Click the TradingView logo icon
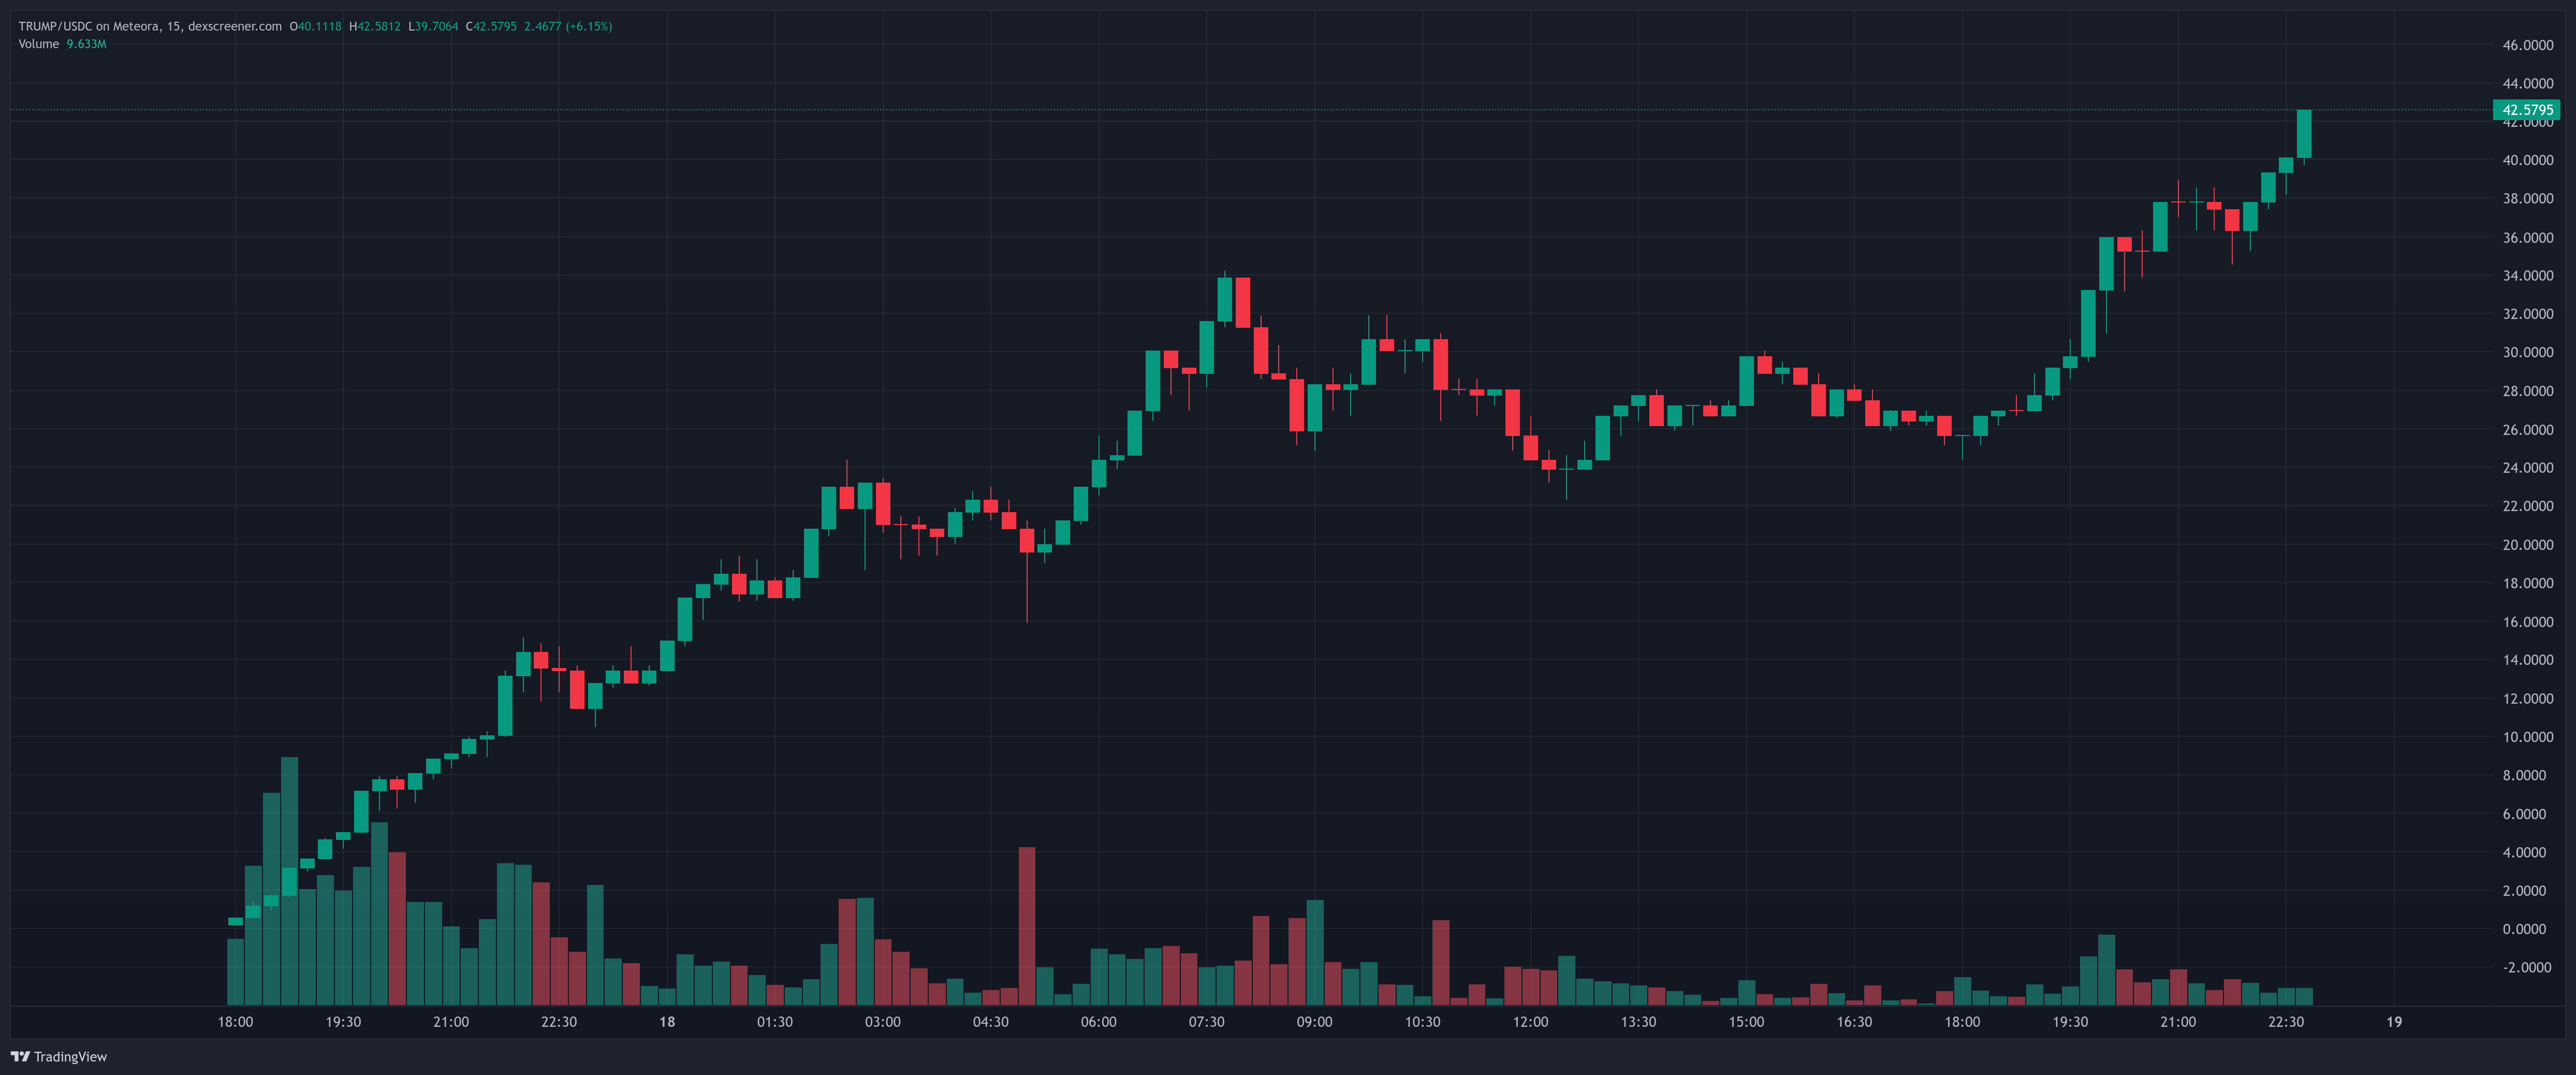The height and width of the screenshot is (1075, 2576). coord(19,1056)
